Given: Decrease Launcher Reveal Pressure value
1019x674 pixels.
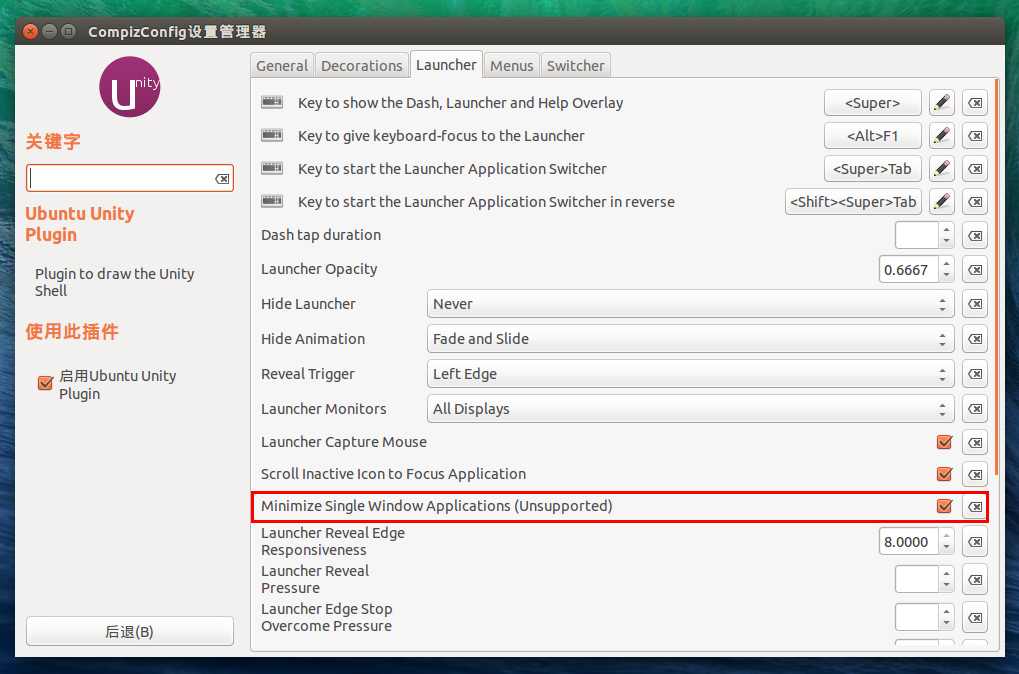Looking at the screenshot, I should pos(946,586).
